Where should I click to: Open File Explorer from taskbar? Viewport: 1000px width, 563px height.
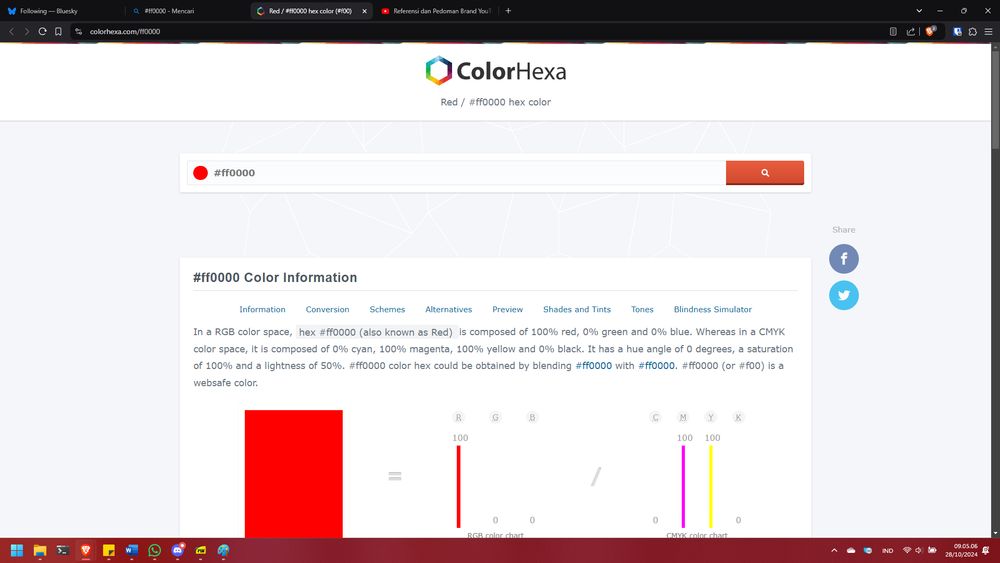40,550
